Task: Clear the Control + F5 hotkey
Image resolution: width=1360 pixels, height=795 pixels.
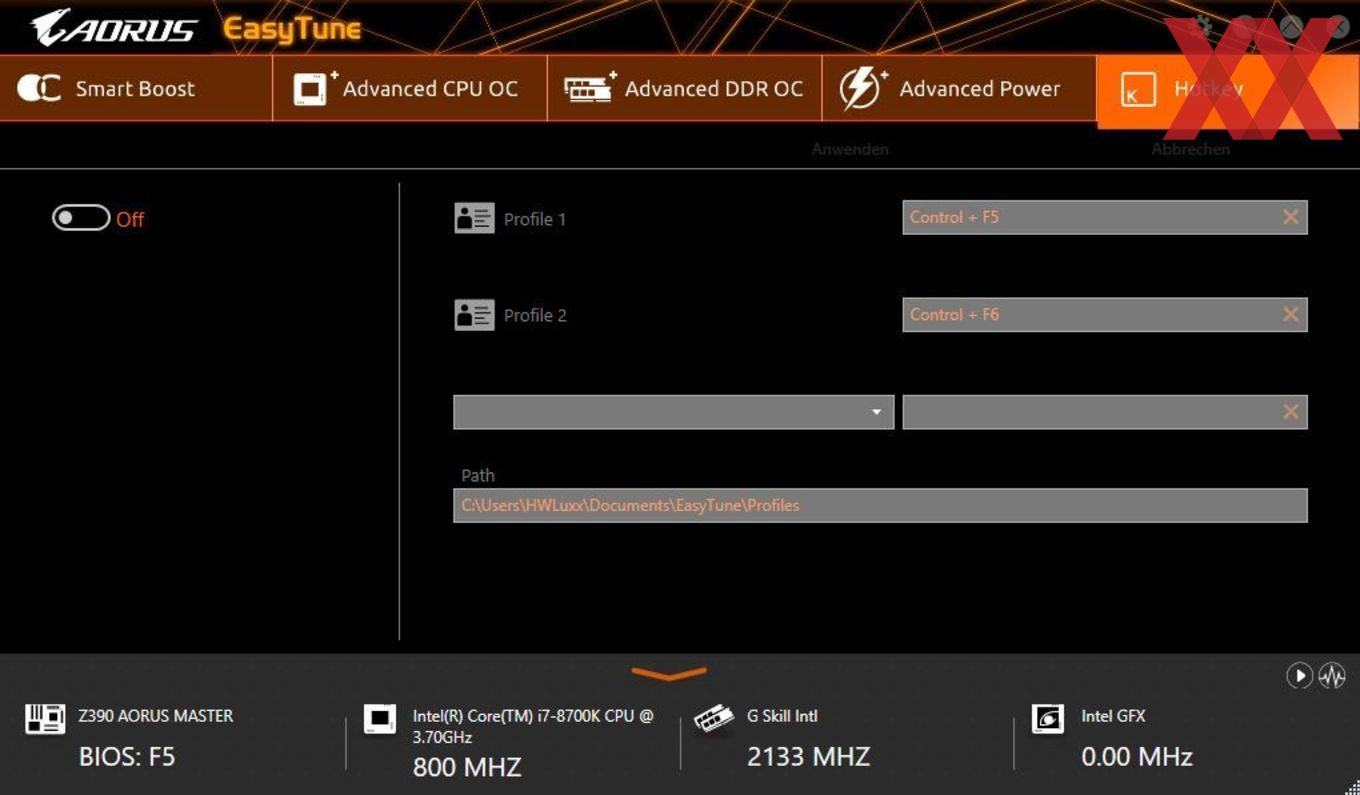Action: coord(1291,217)
